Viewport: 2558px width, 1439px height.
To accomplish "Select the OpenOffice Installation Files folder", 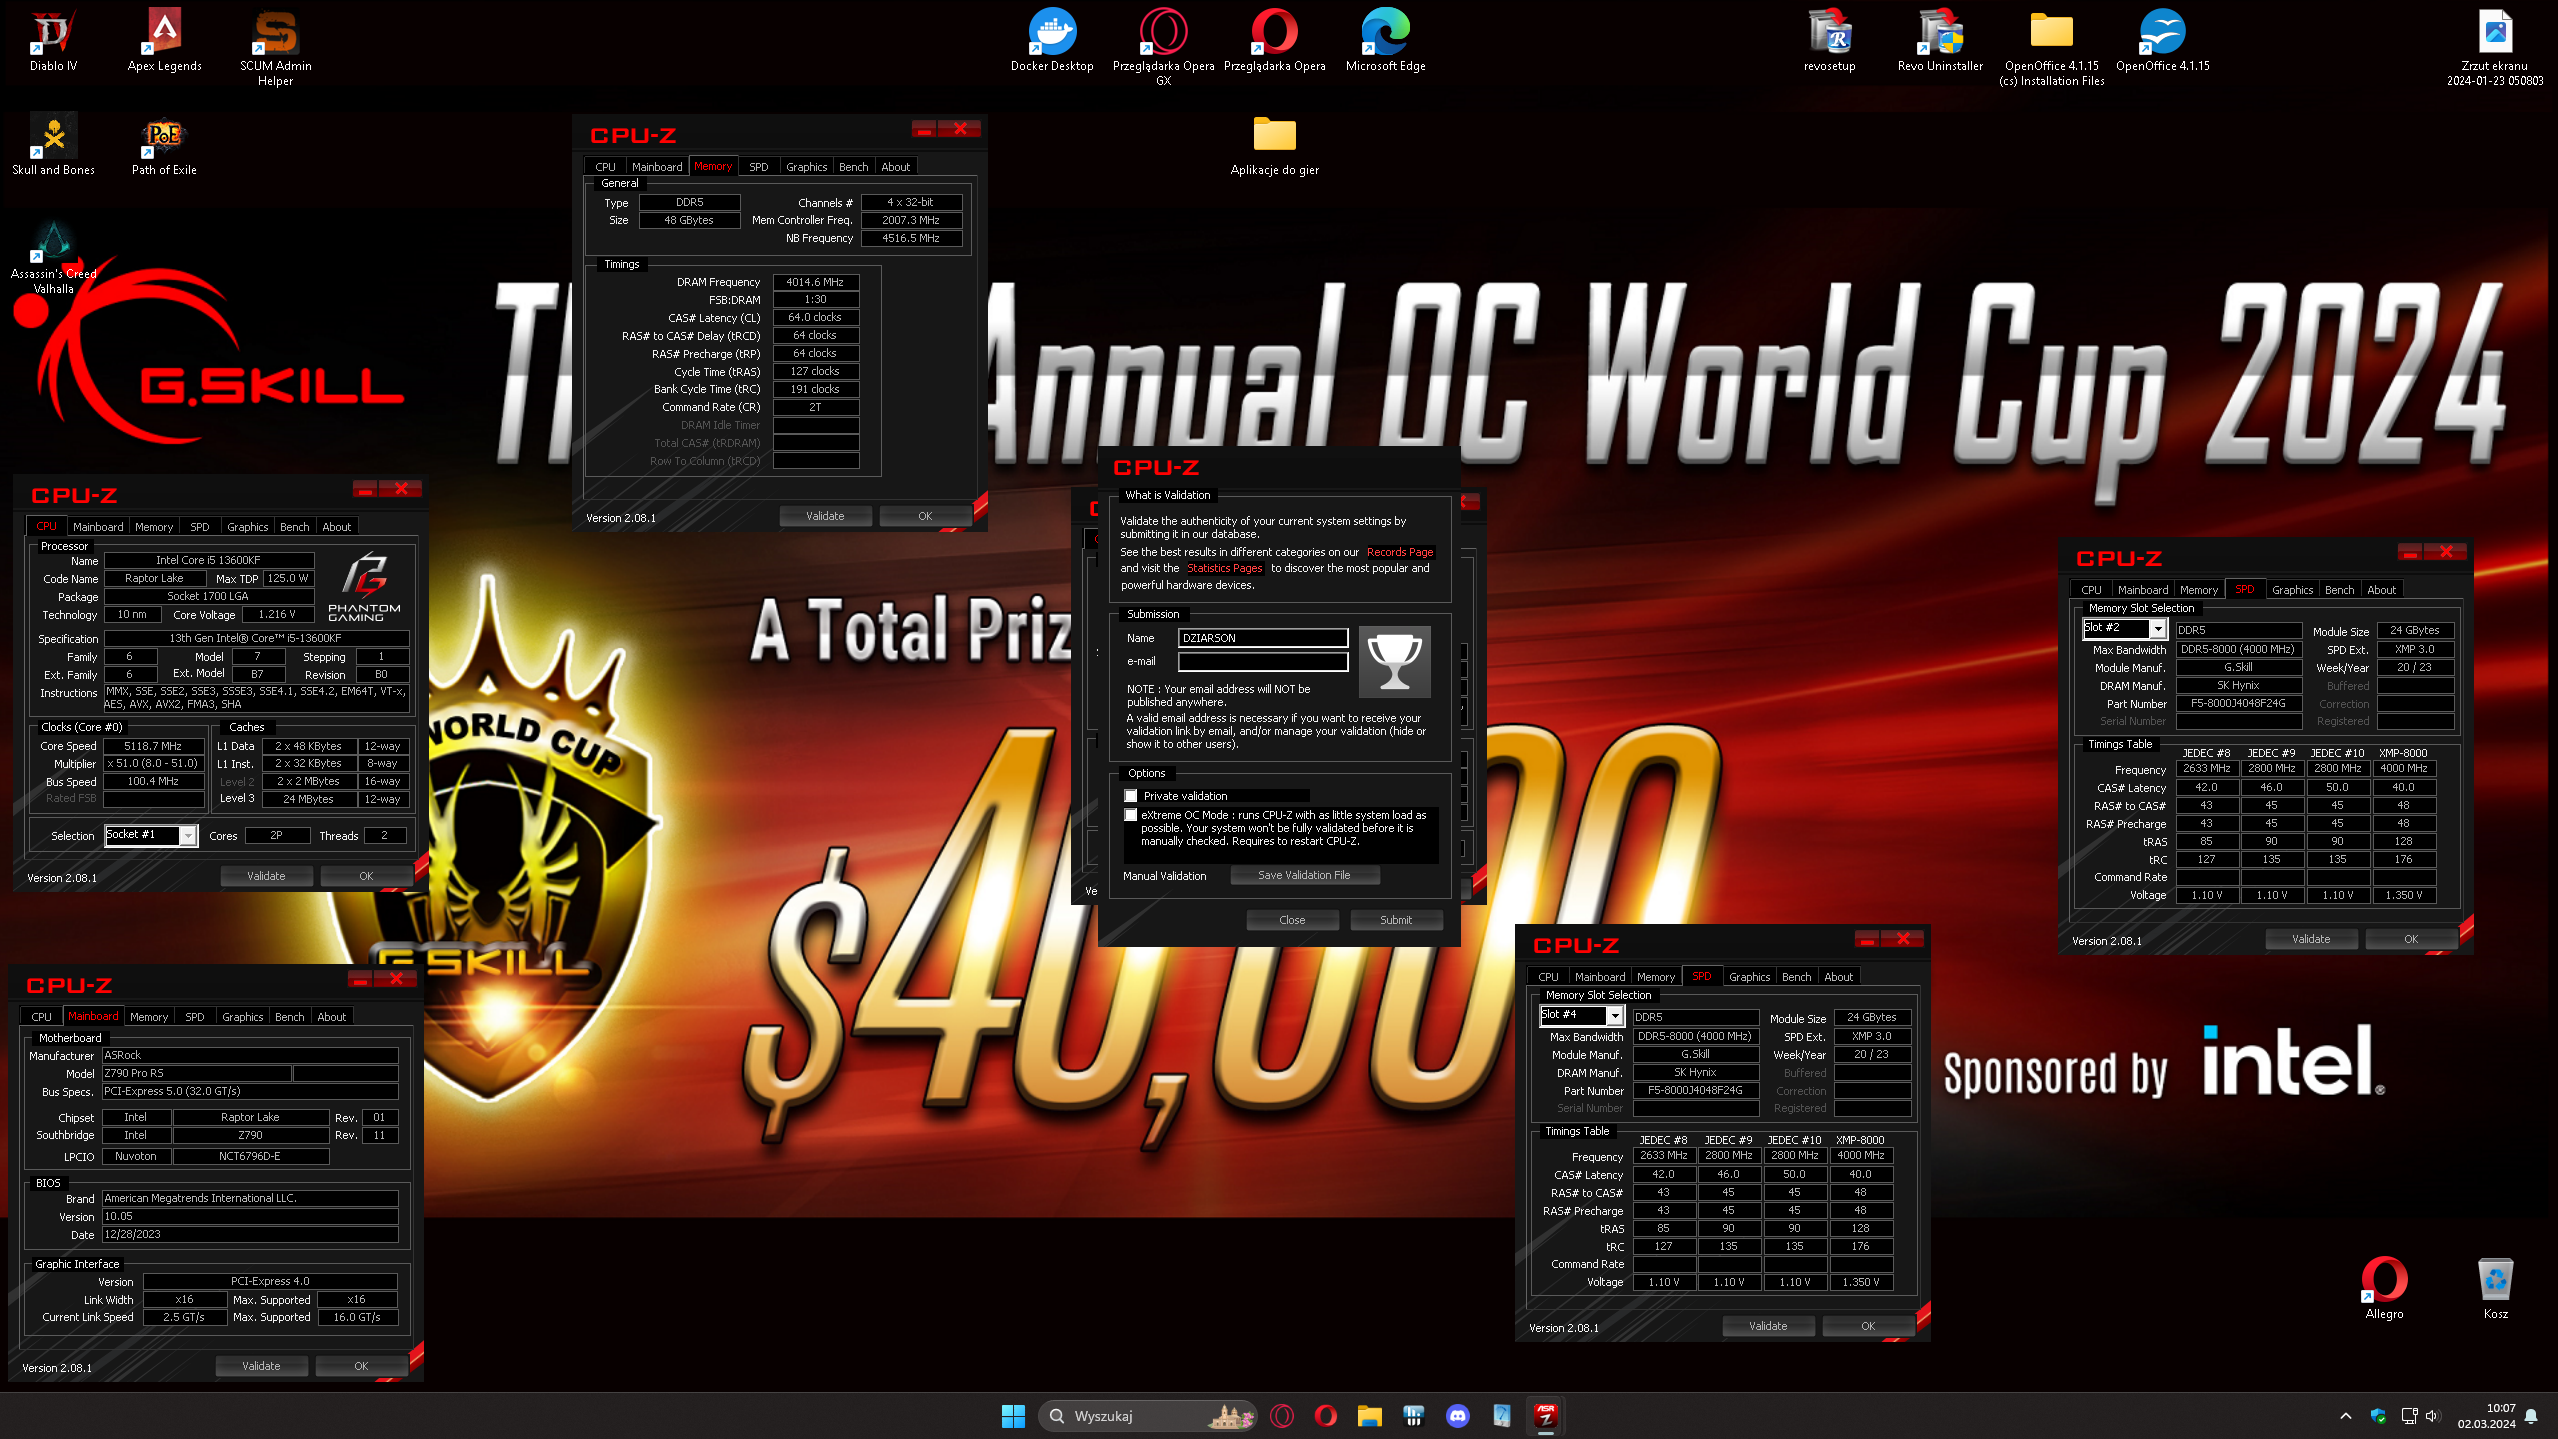I will pyautogui.click(x=2051, y=48).
